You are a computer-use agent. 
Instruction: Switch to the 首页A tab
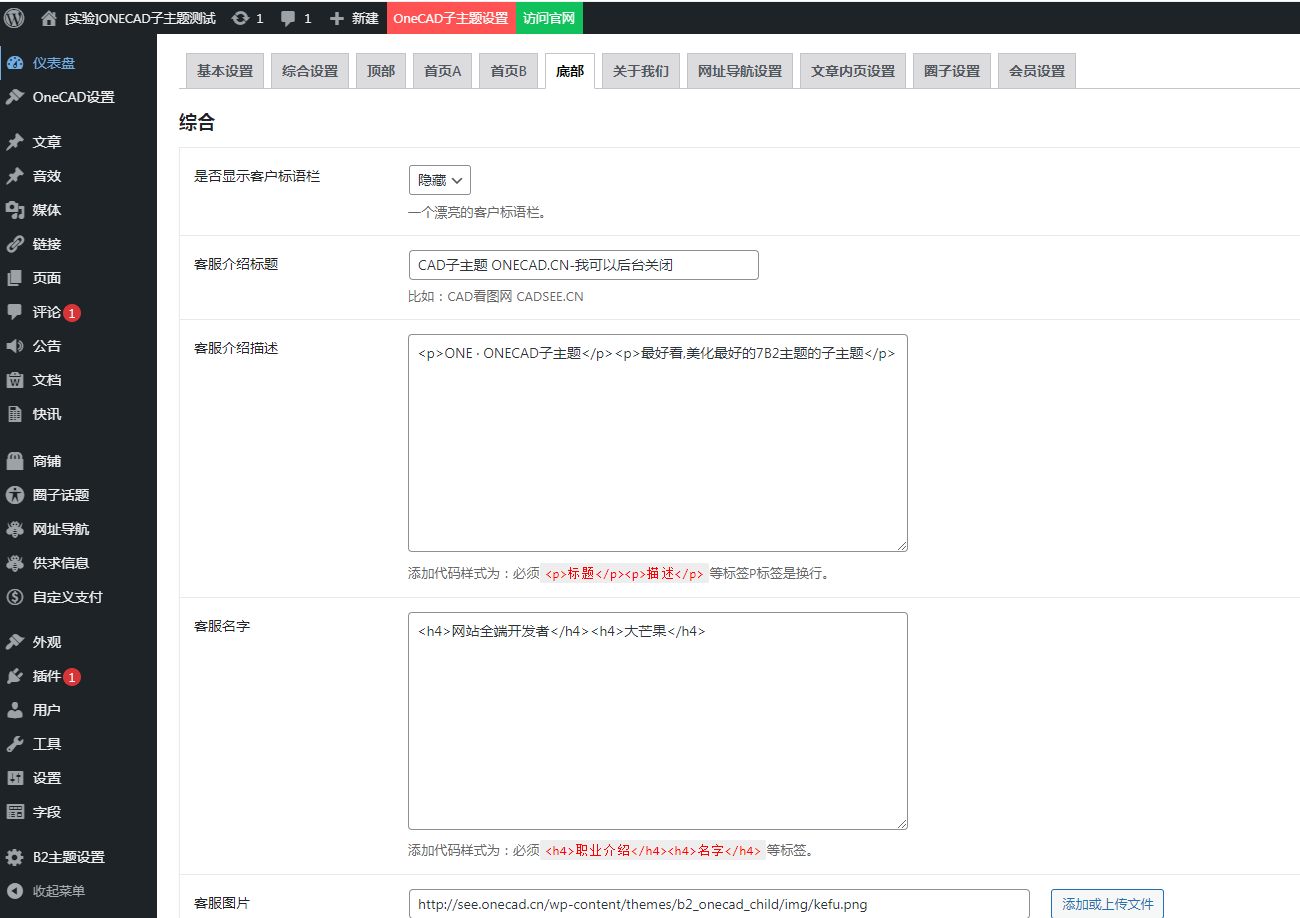pos(442,71)
